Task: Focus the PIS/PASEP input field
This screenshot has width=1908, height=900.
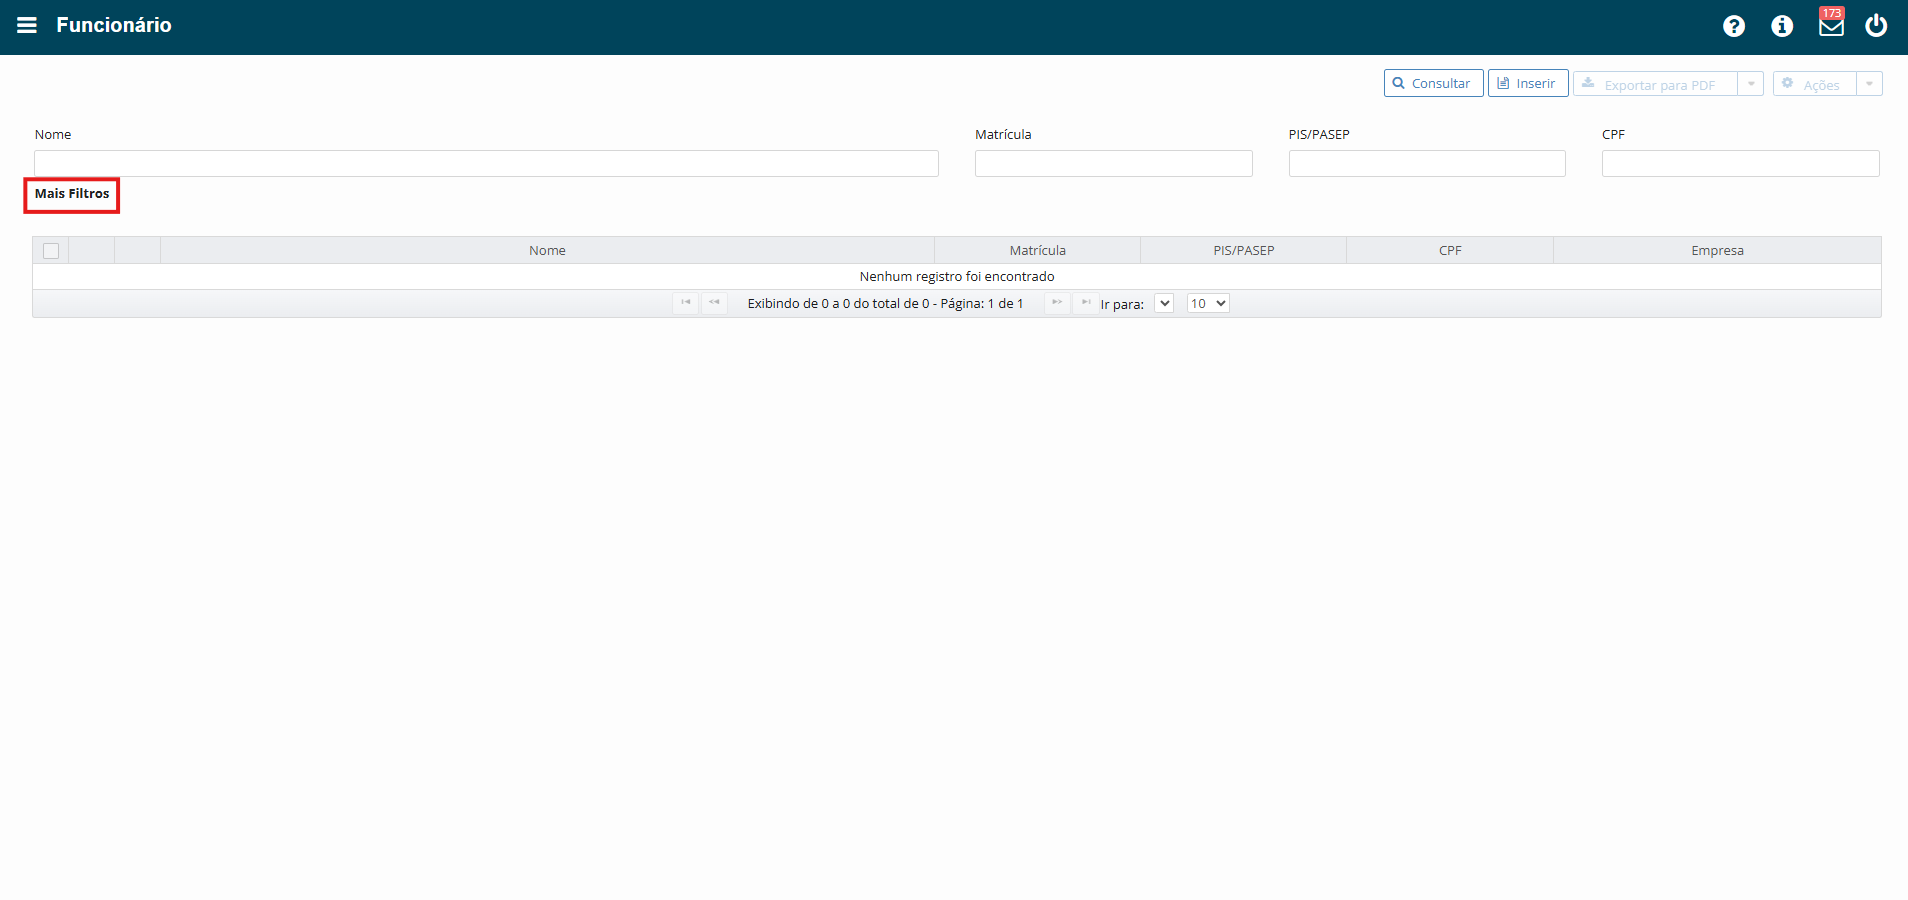Action: tap(1427, 164)
